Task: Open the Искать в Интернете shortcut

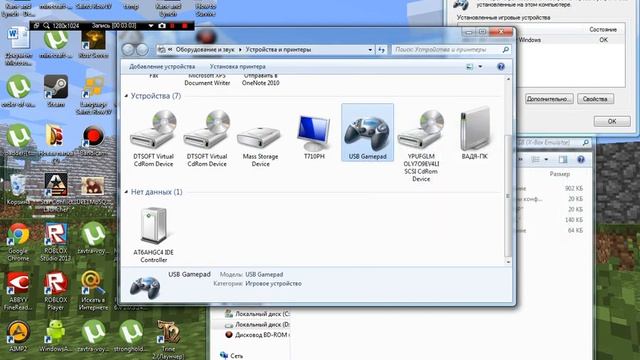Action: click(93, 291)
